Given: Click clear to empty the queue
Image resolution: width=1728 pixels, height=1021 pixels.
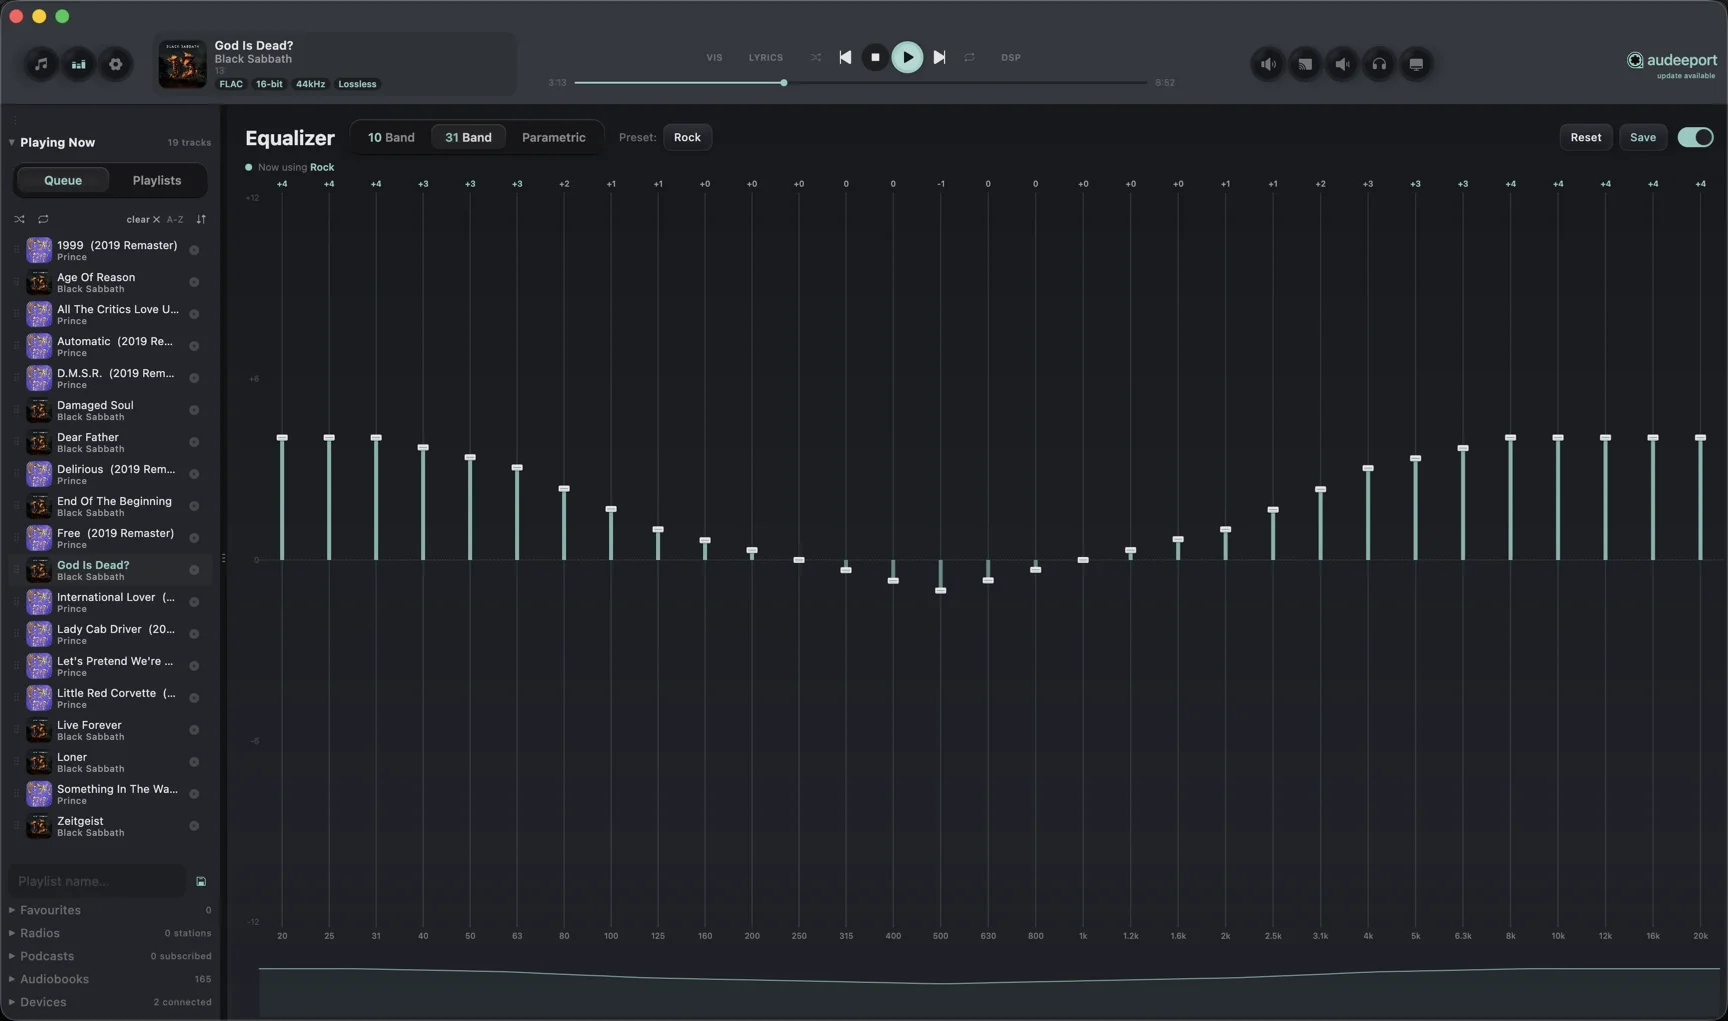Looking at the screenshot, I should (143, 219).
